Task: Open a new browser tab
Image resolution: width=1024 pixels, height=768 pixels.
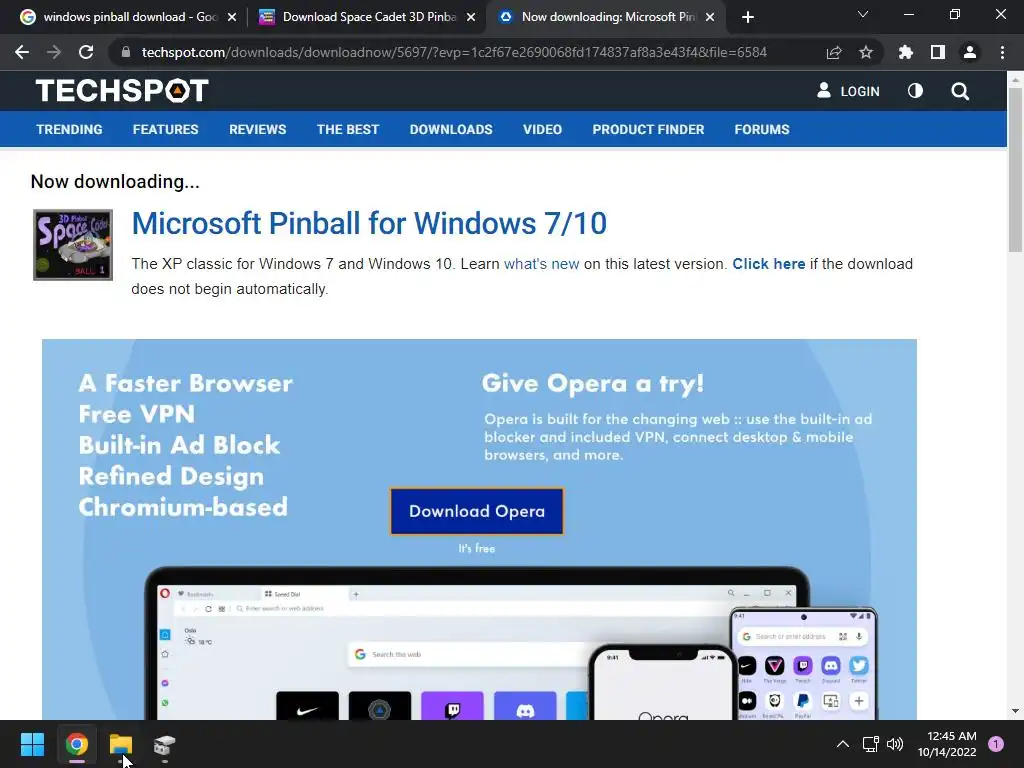Action: 748,17
